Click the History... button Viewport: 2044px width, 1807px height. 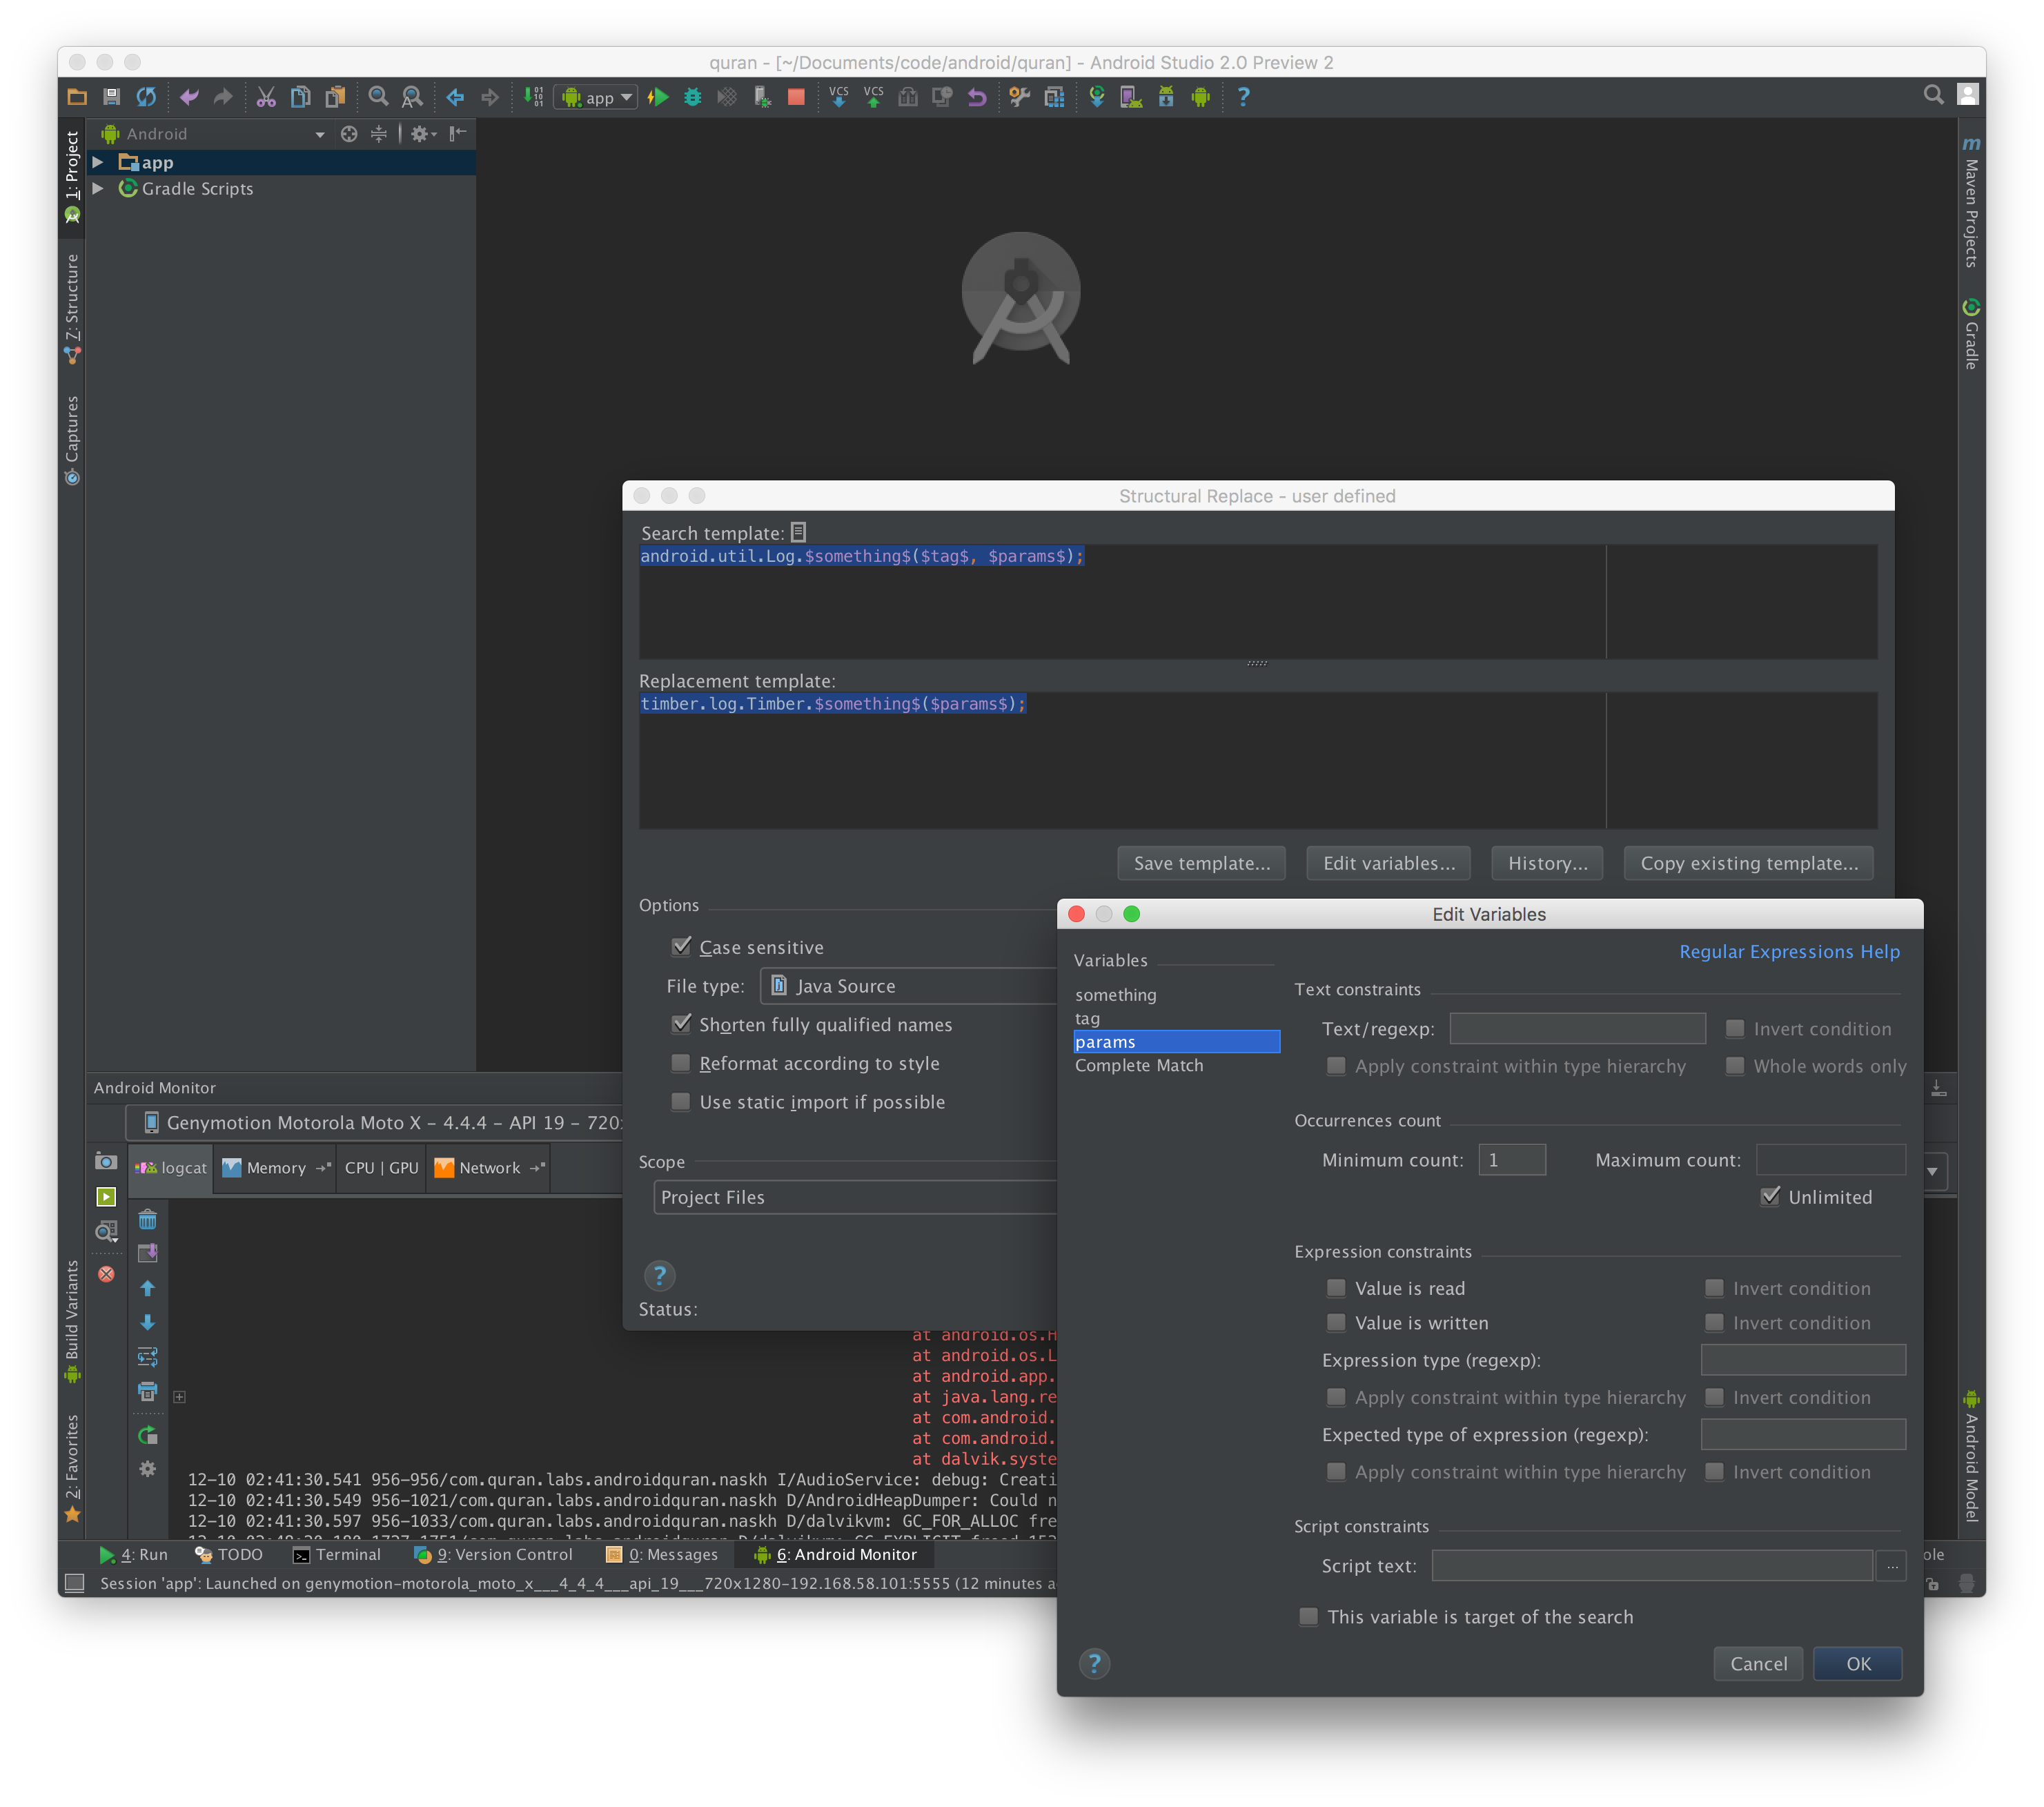(x=1547, y=862)
